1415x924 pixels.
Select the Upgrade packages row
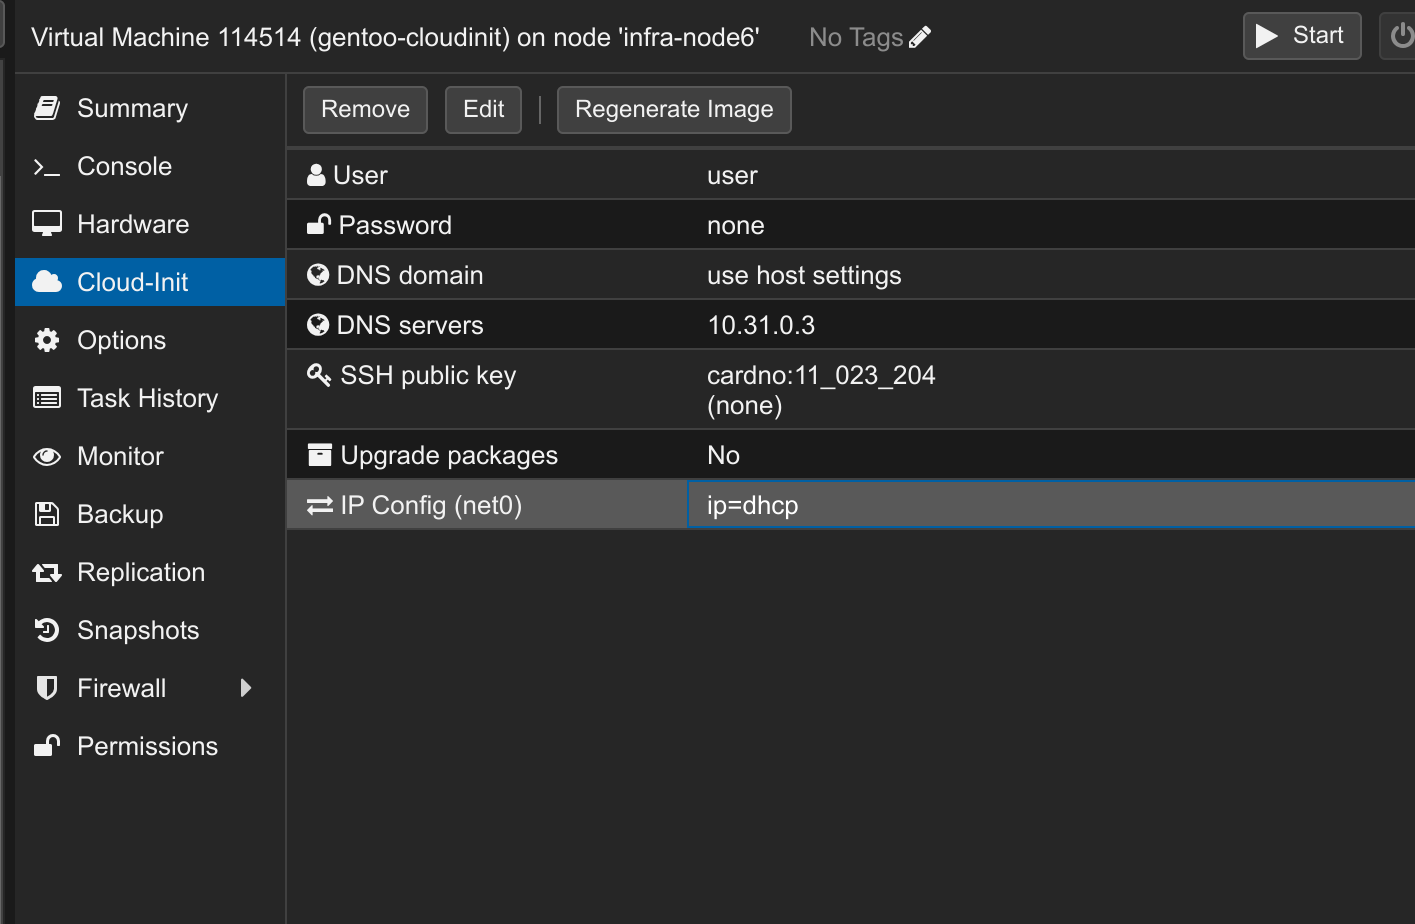pos(850,455)
